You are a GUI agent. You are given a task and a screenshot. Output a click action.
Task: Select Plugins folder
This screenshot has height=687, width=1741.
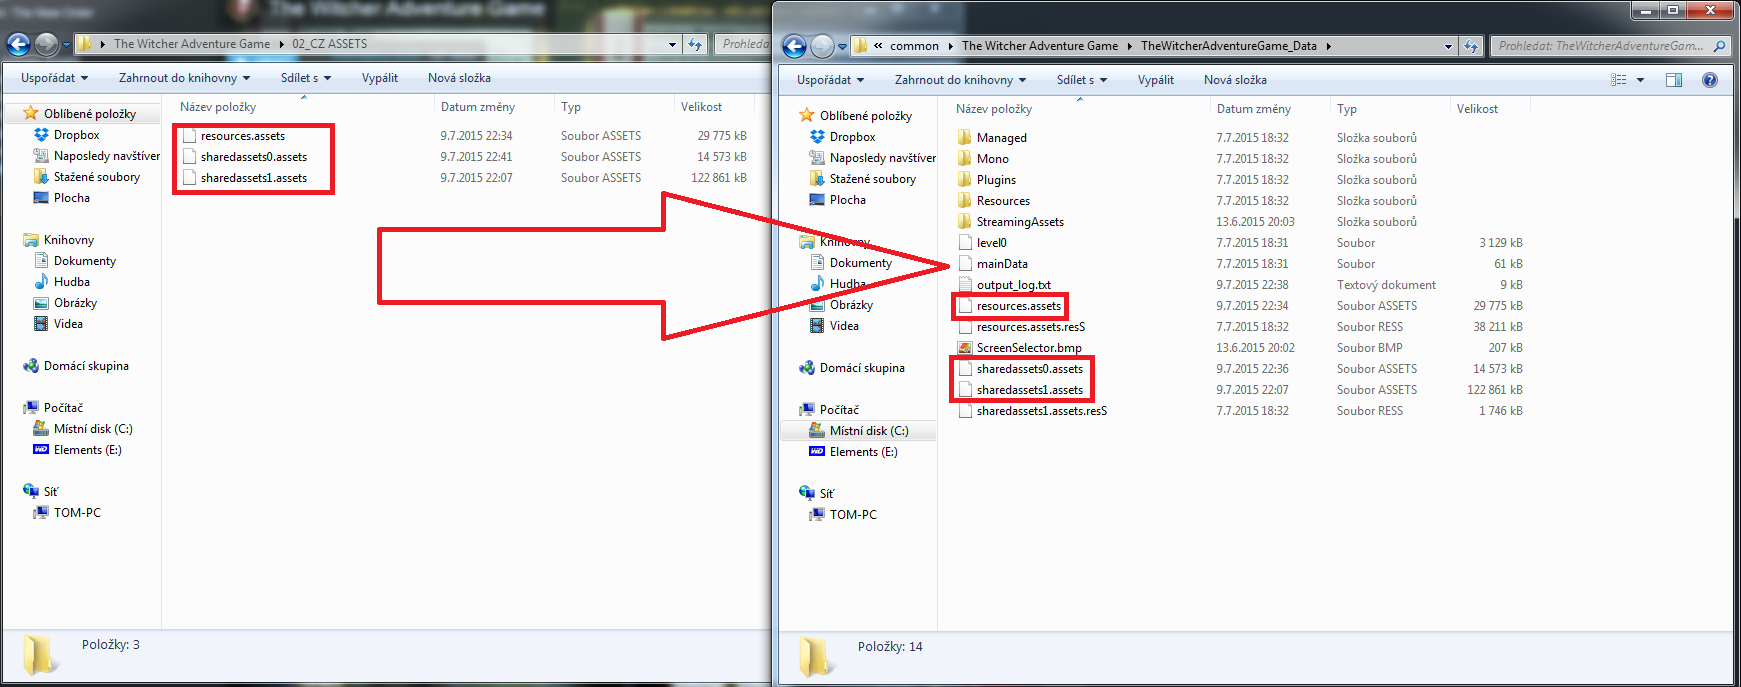click(x=996, y=180)
